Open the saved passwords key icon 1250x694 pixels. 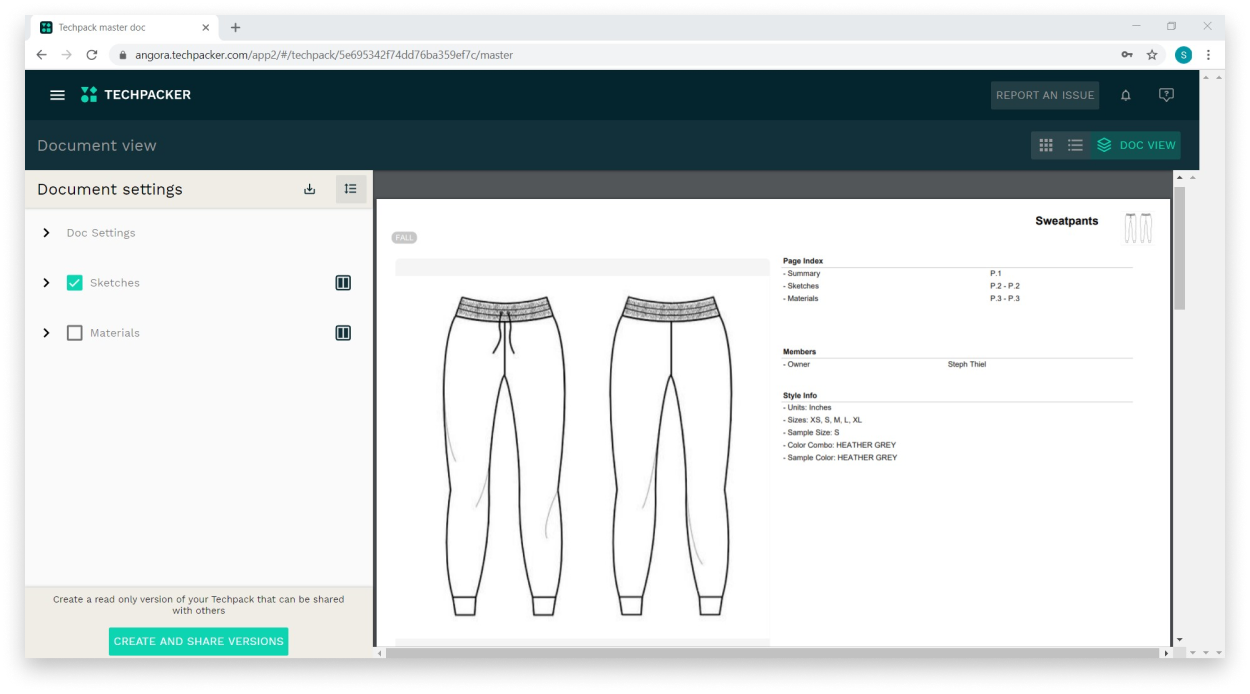1127,55
